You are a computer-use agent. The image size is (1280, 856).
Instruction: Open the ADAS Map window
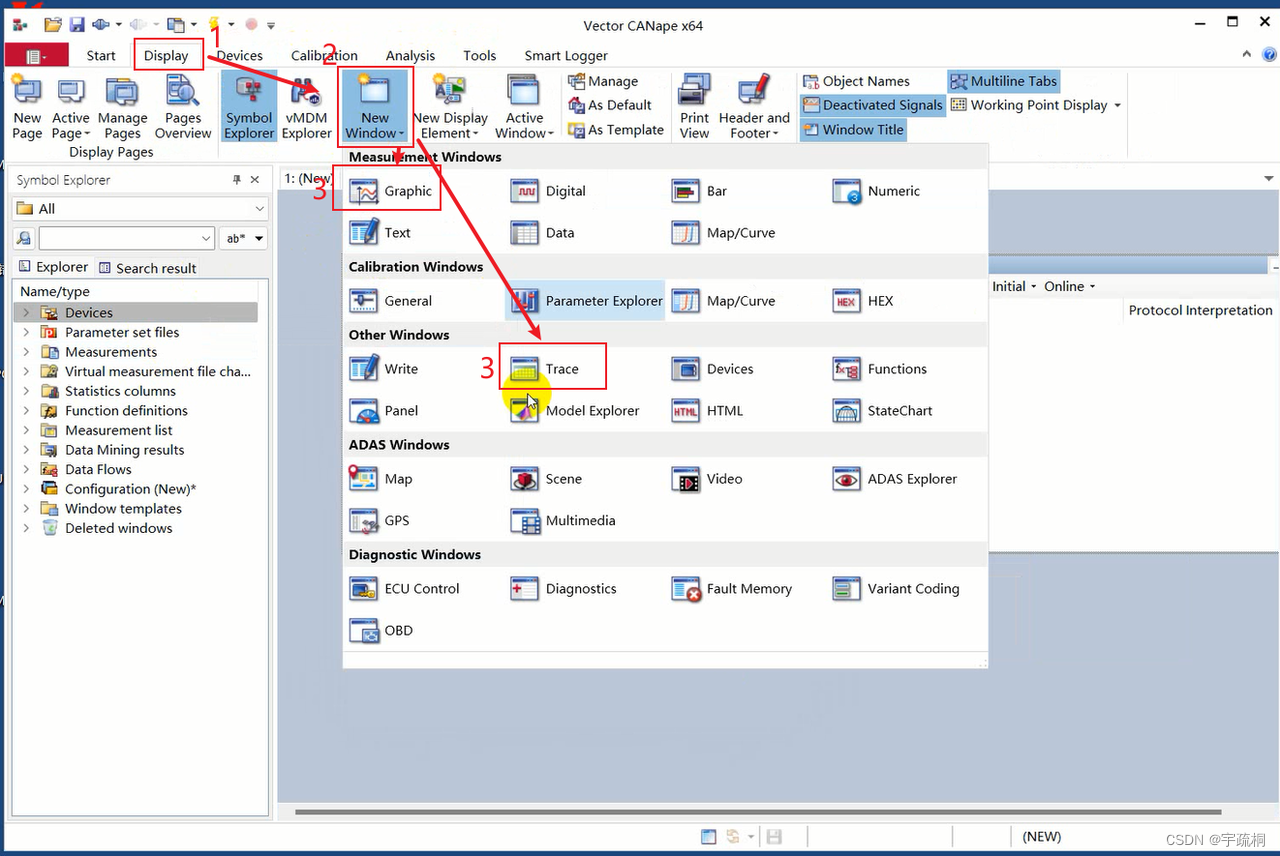point(381,479)
